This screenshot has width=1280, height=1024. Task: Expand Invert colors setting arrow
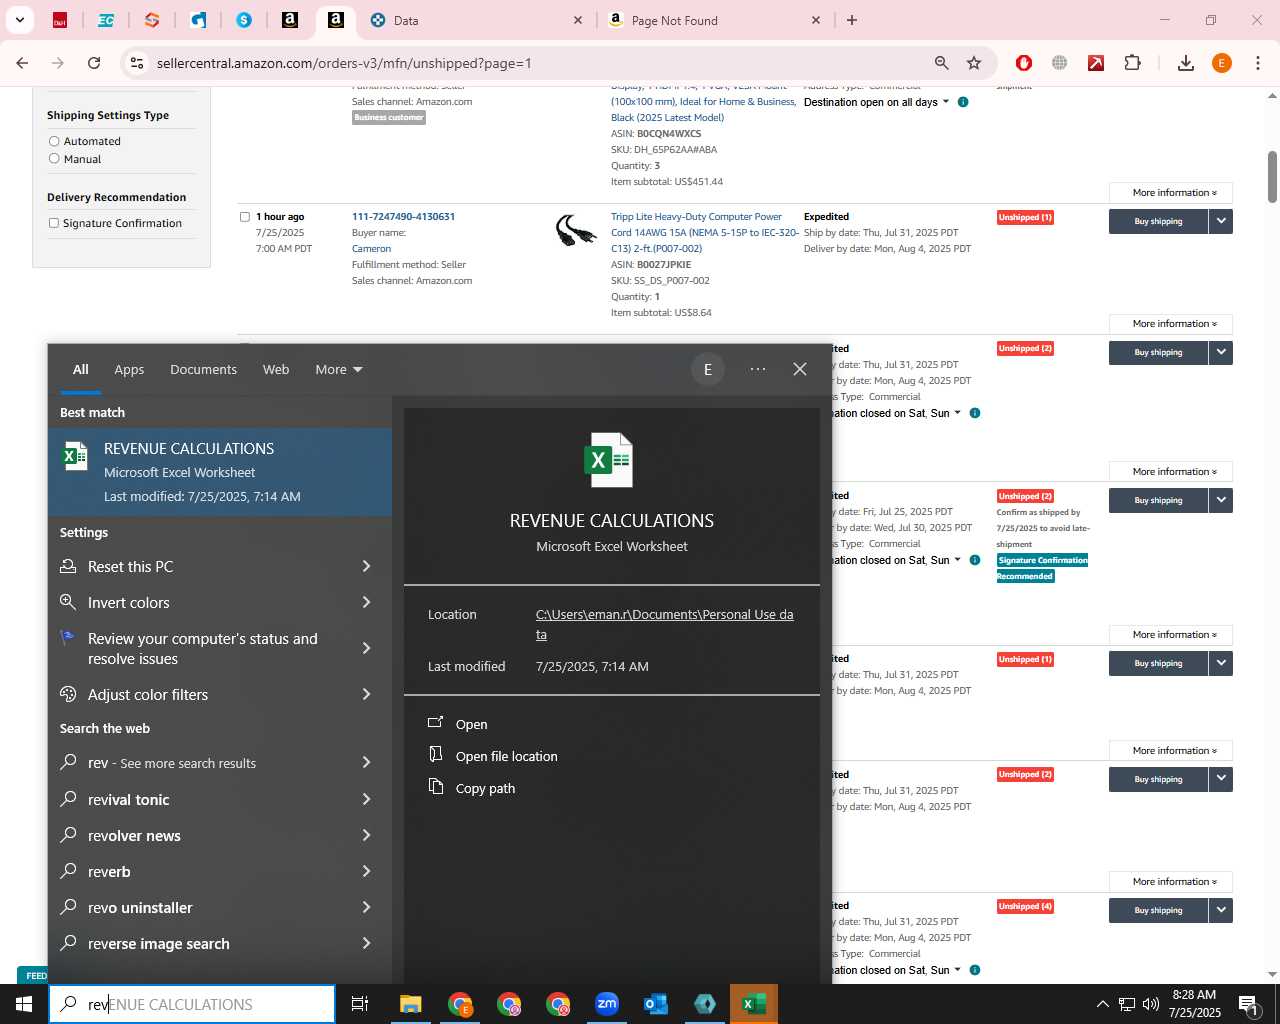[366, 602]
